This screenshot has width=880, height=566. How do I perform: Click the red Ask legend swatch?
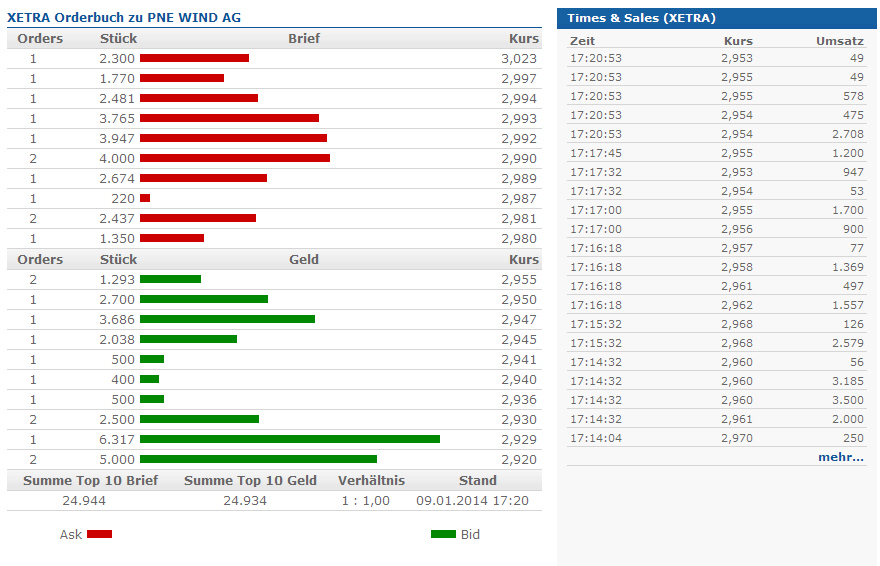click(99, 534)
